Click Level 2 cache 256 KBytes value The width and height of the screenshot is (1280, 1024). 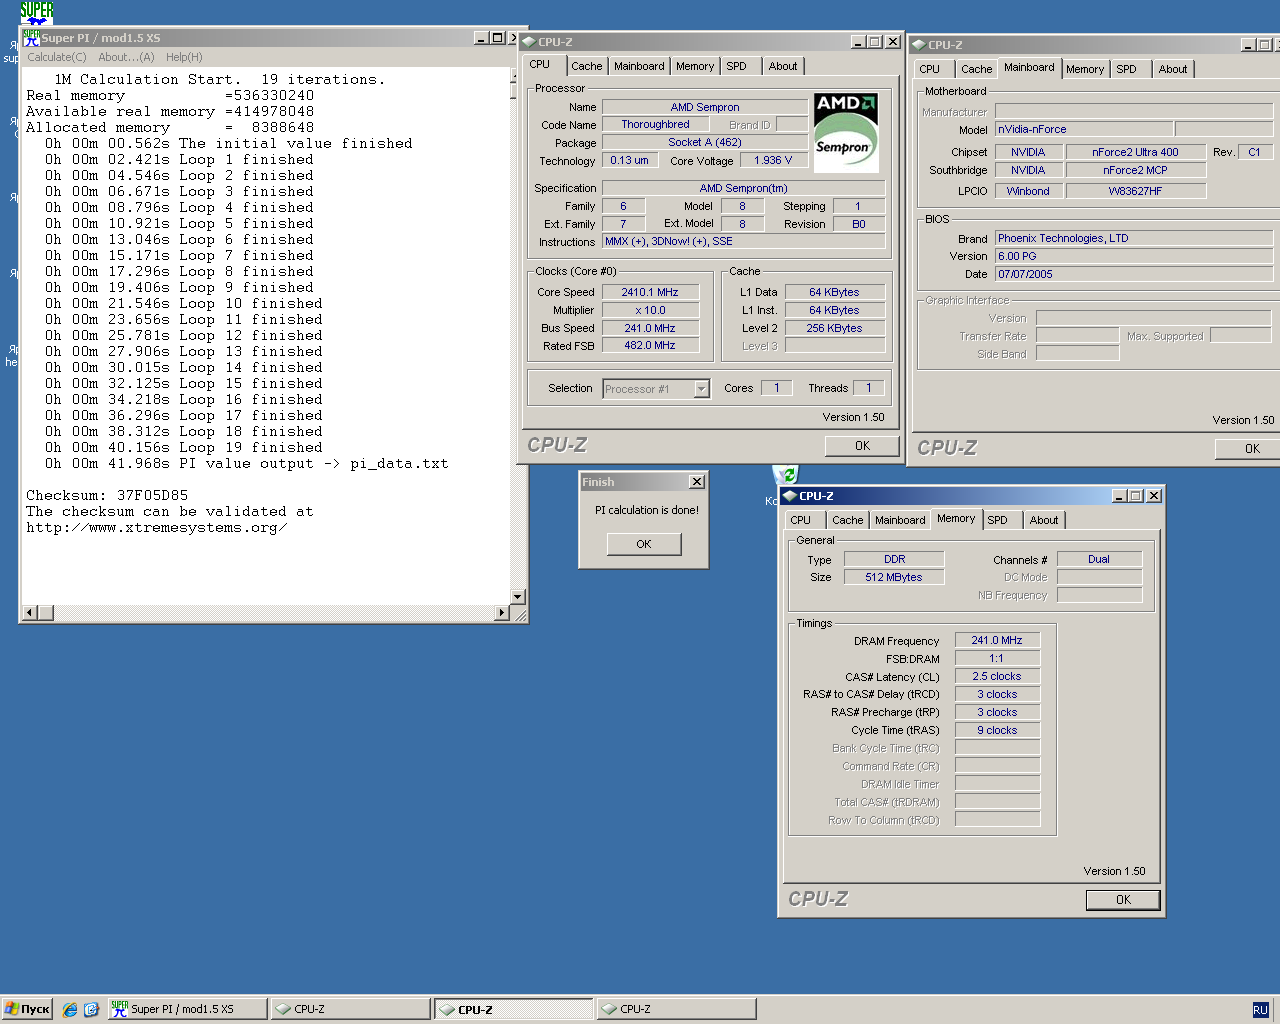click(x=835, y=328)
